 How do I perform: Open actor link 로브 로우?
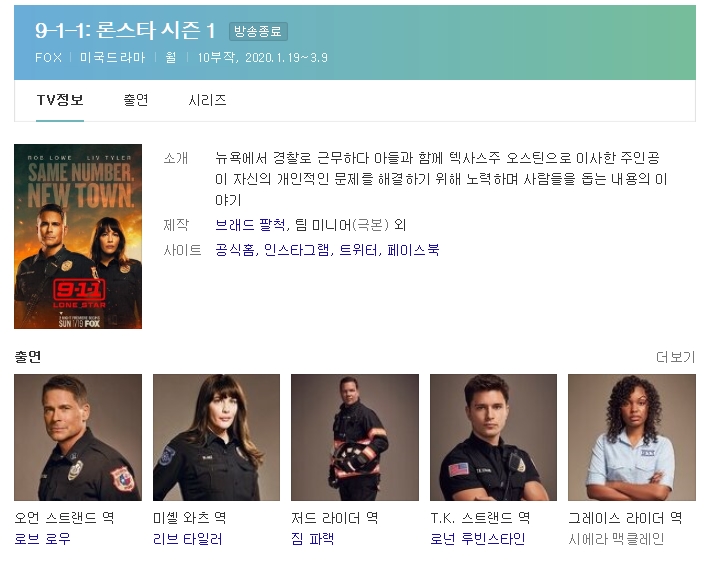[x=42, y=539]
